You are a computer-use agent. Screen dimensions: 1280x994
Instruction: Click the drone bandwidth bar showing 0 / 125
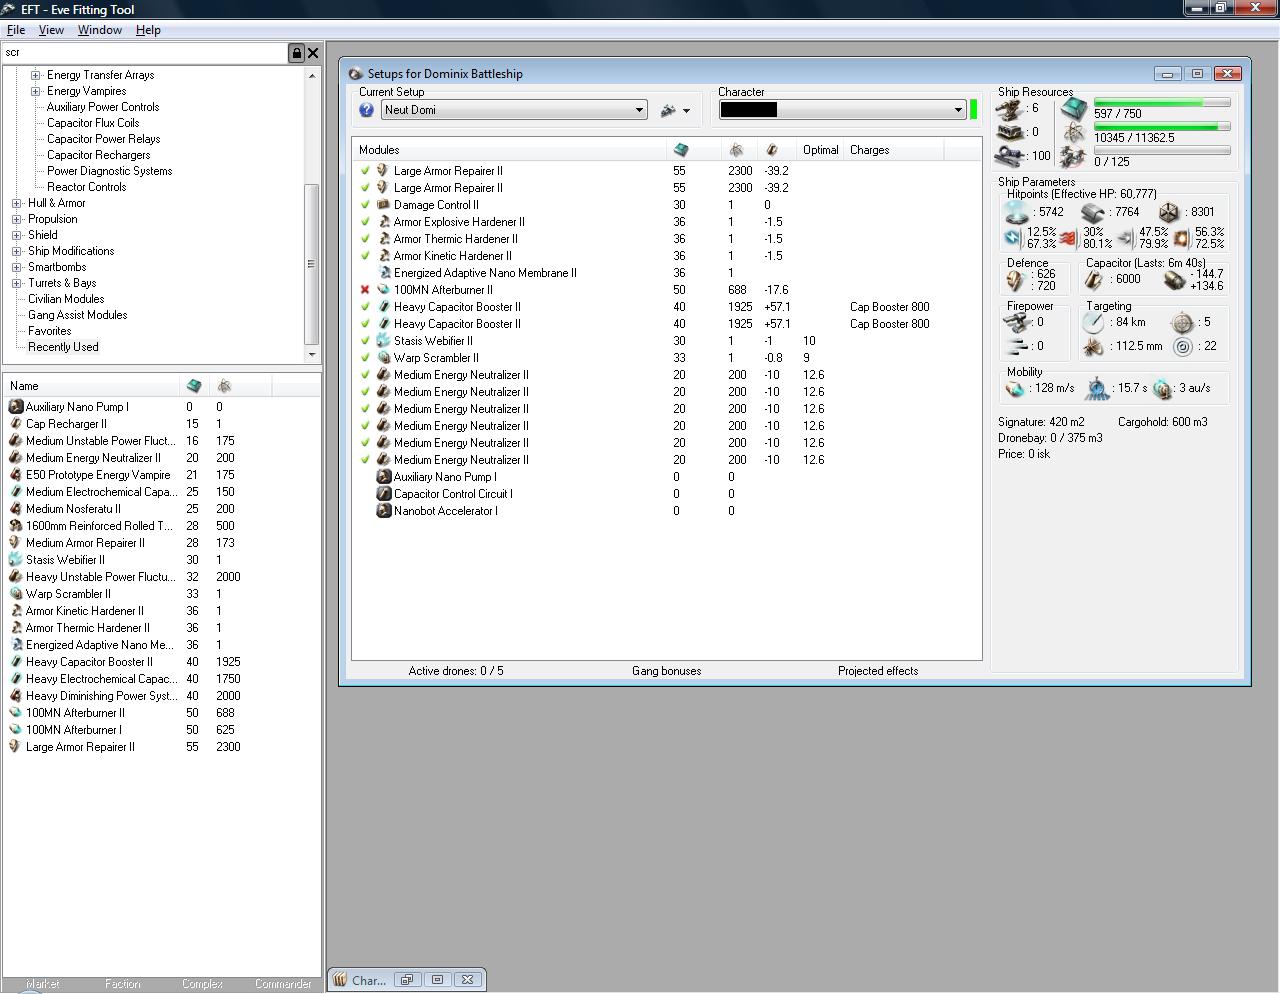click(x=1162, y=151)
